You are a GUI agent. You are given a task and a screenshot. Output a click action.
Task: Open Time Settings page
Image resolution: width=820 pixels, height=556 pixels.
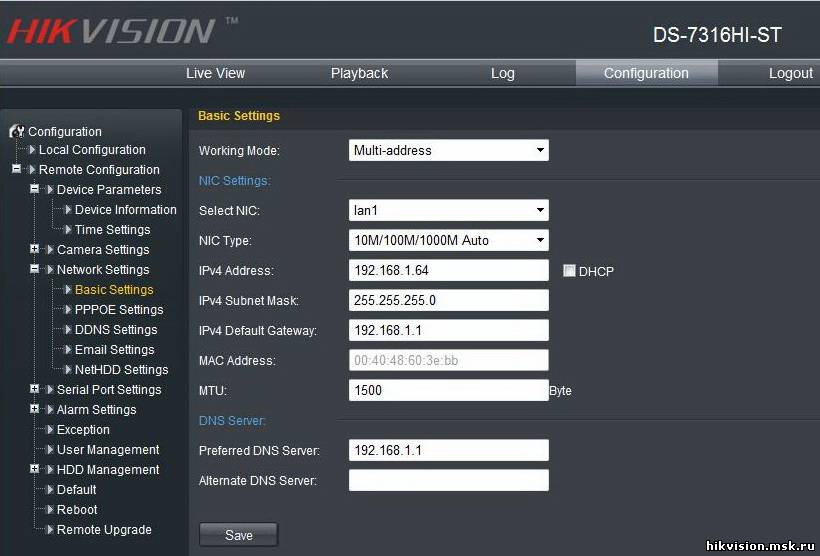(112, 230)
